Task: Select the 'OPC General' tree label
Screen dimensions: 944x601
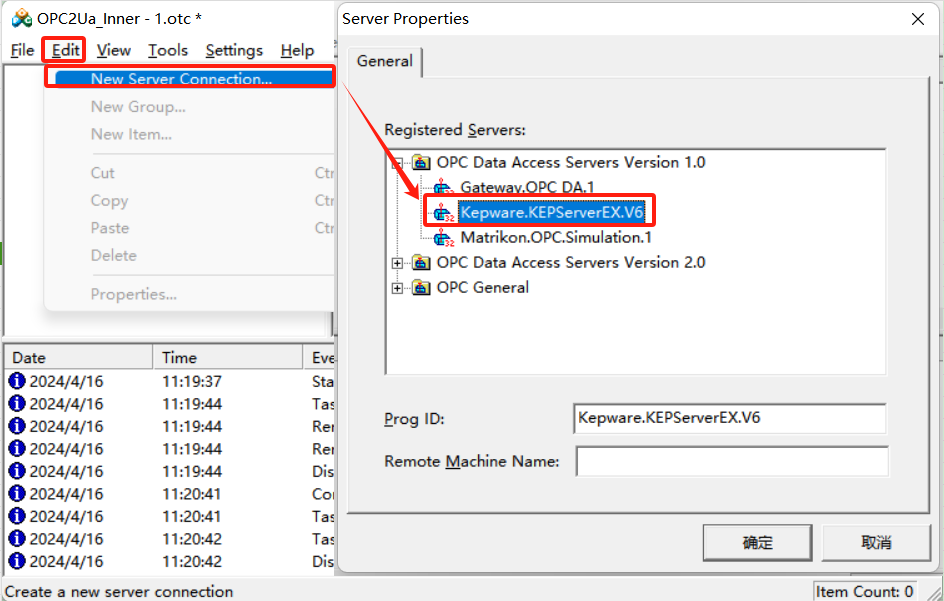Action: pyautogui.click(x=483, y=288)
